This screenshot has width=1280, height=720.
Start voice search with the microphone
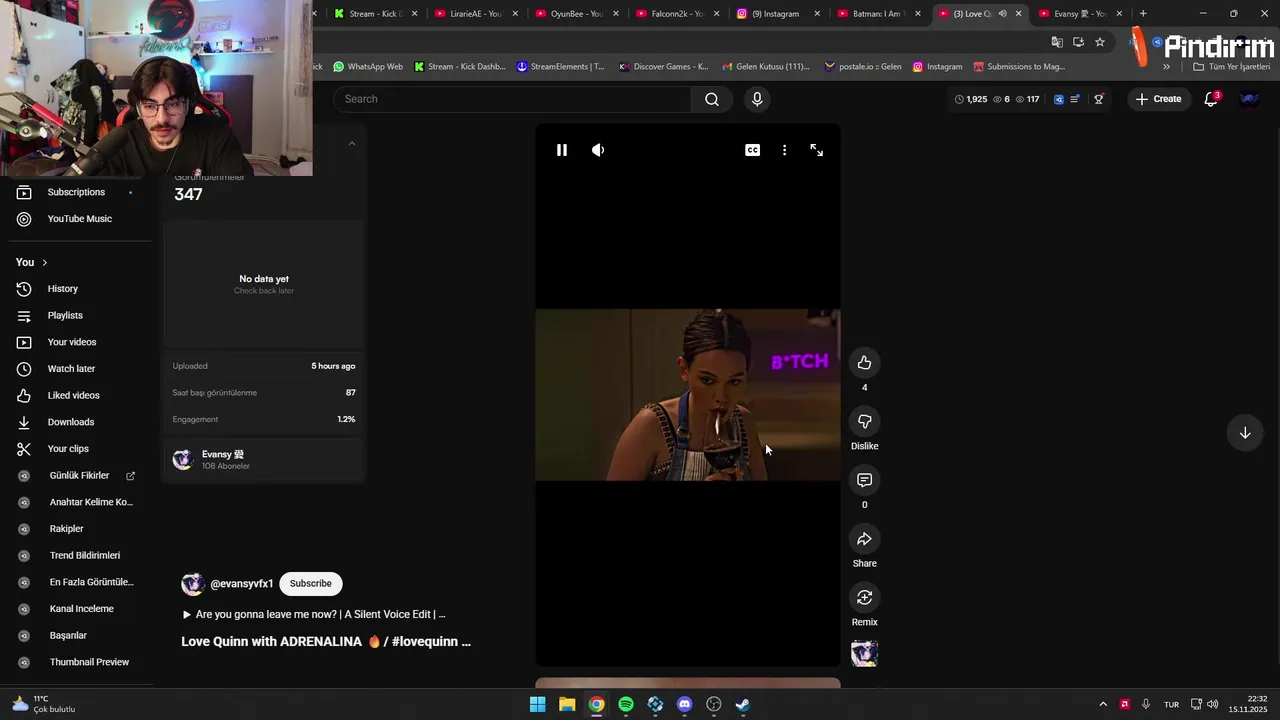757,99
